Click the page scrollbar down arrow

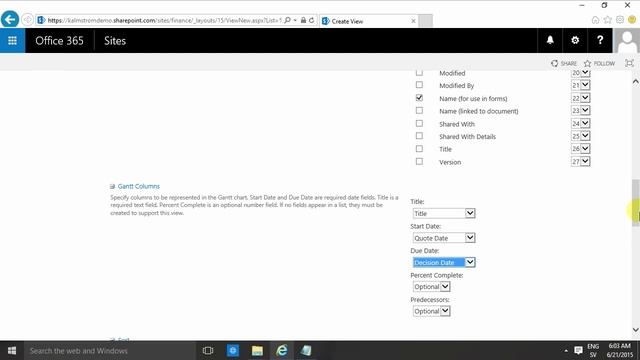pos(635,330)
